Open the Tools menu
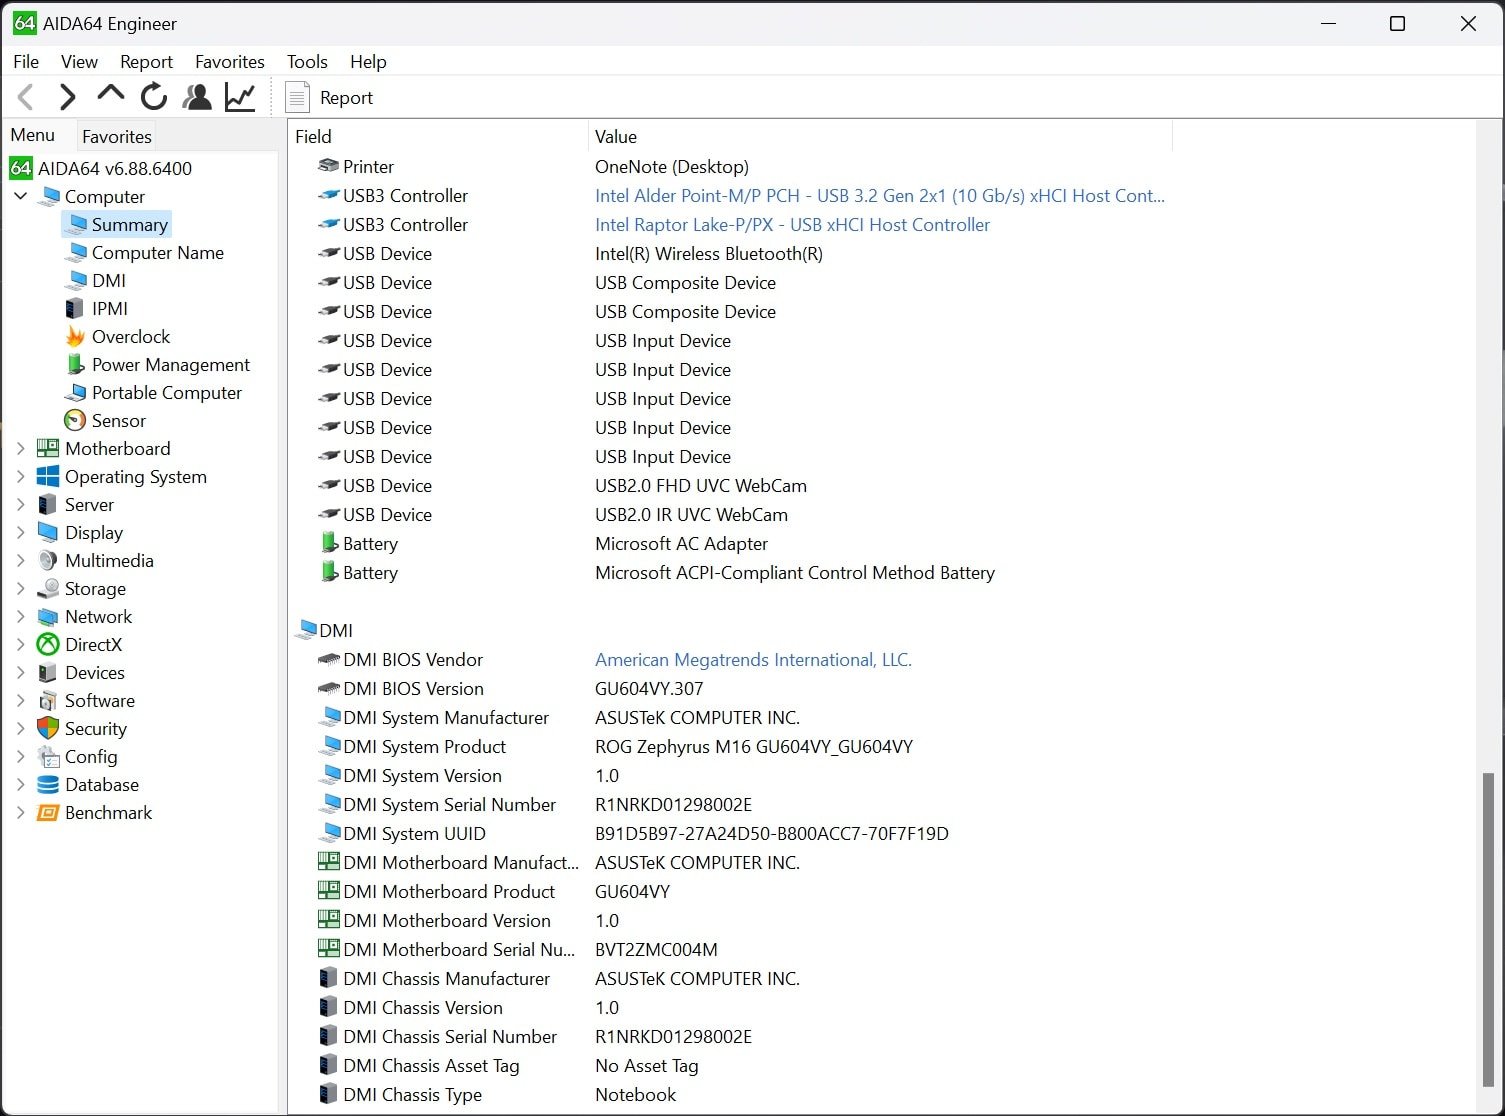This screenshot has height=1116, width=1505. (307, 61)
